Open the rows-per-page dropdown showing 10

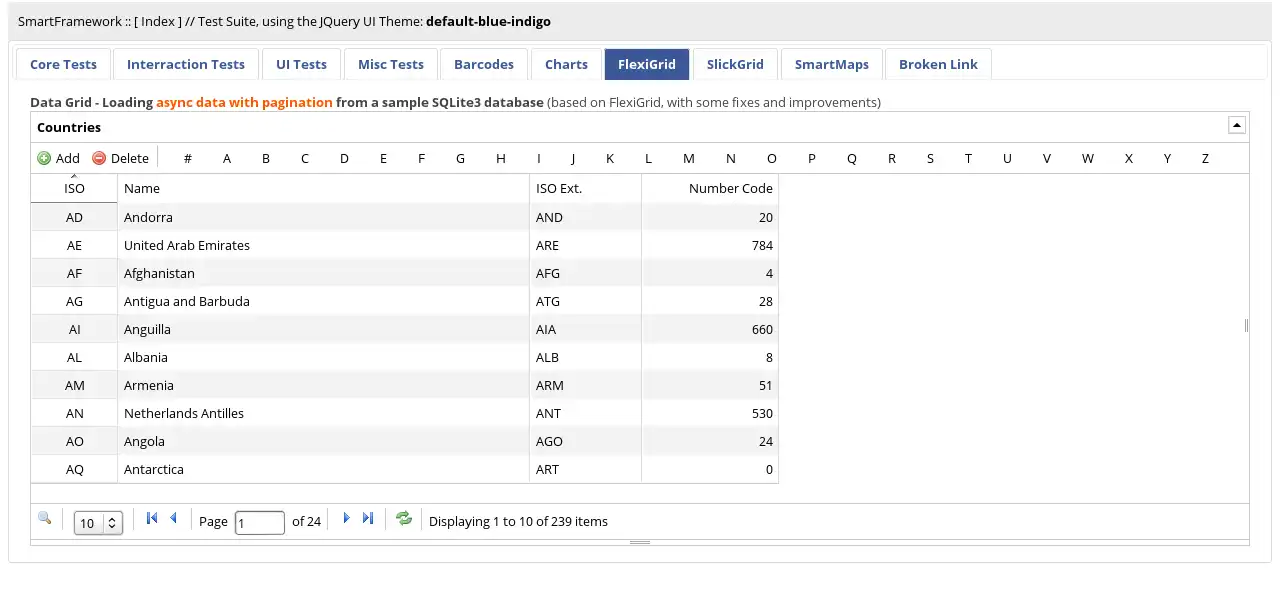click(x=98, y=522)
